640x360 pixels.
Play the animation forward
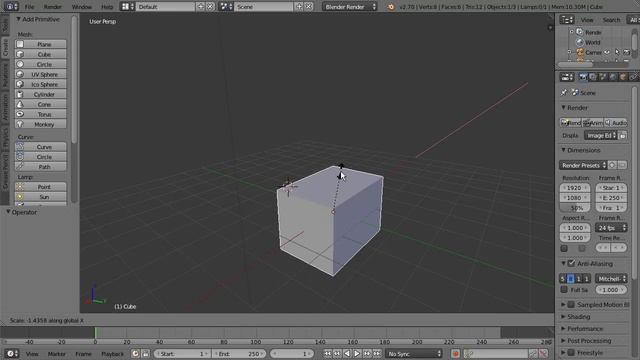357,353
